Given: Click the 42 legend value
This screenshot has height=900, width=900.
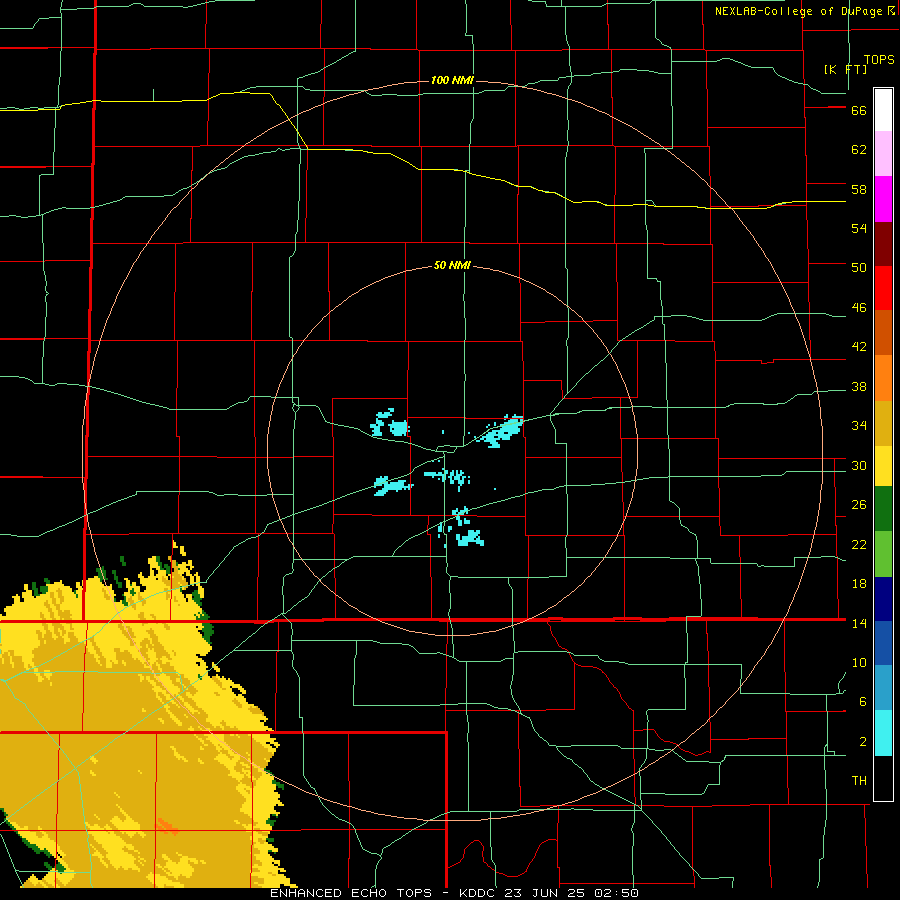Looking at the screenshot, I should [859, 347].
